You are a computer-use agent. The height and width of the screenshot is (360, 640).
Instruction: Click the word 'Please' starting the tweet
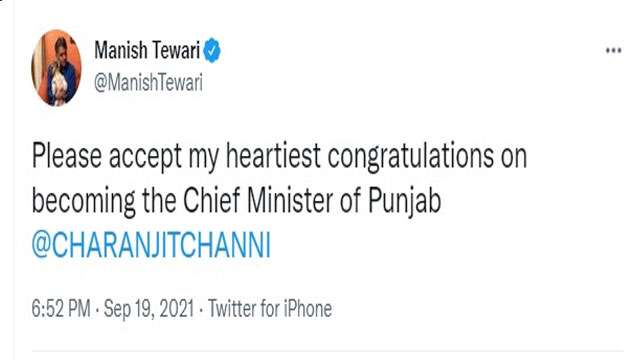[x=67, y=156]
